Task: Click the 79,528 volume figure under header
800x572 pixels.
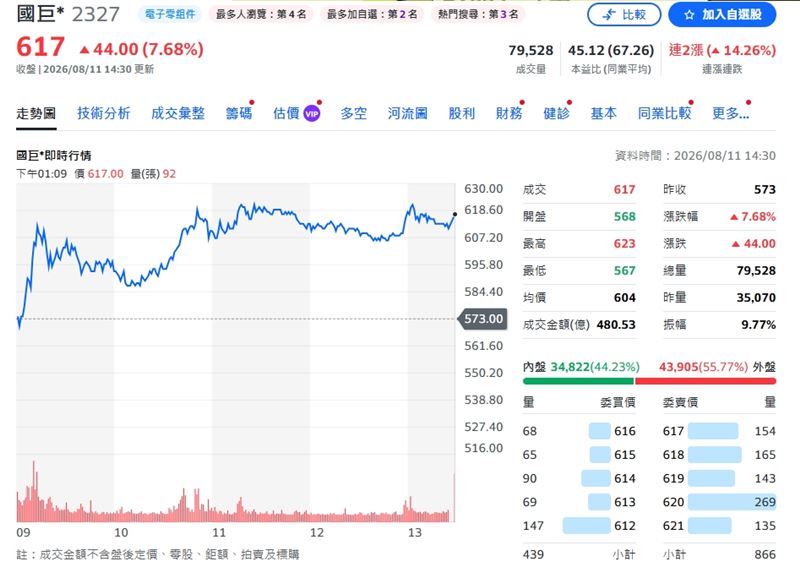Action: tap(531, 50)
